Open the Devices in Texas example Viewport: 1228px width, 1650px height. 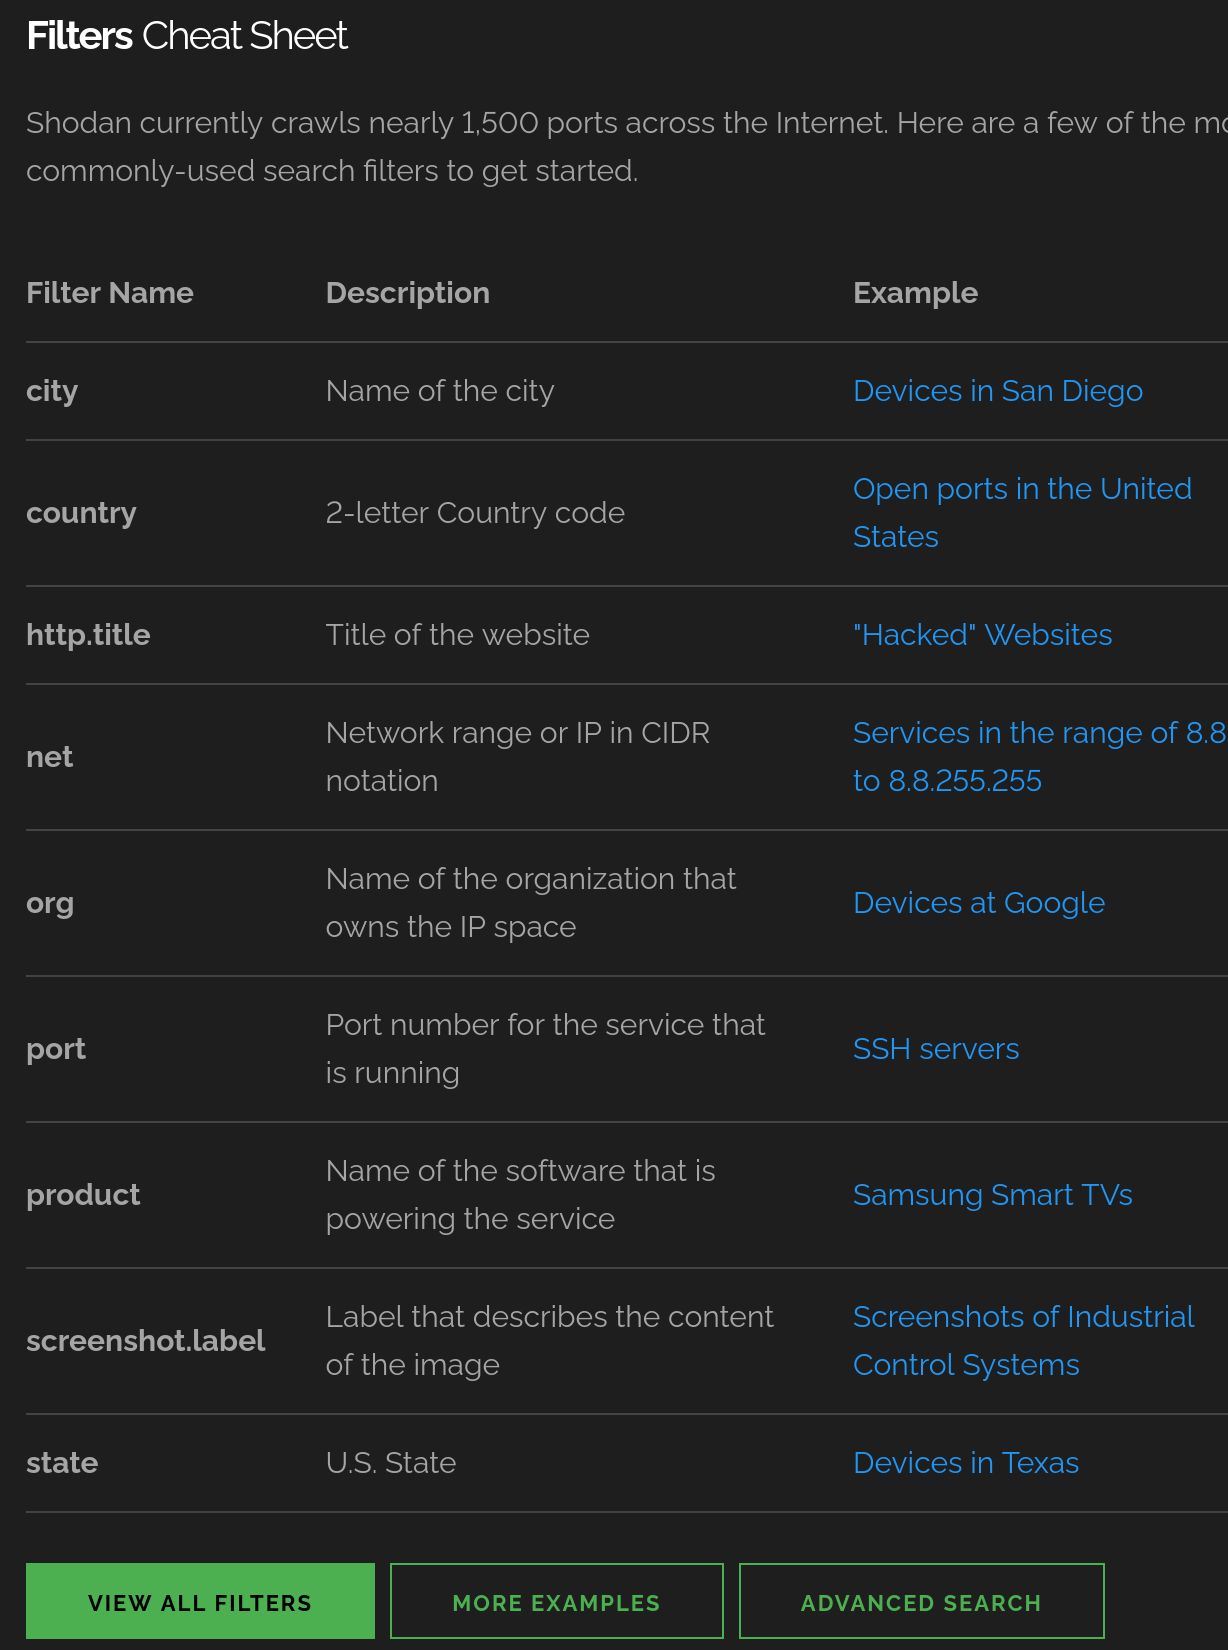click(966, 1463)
